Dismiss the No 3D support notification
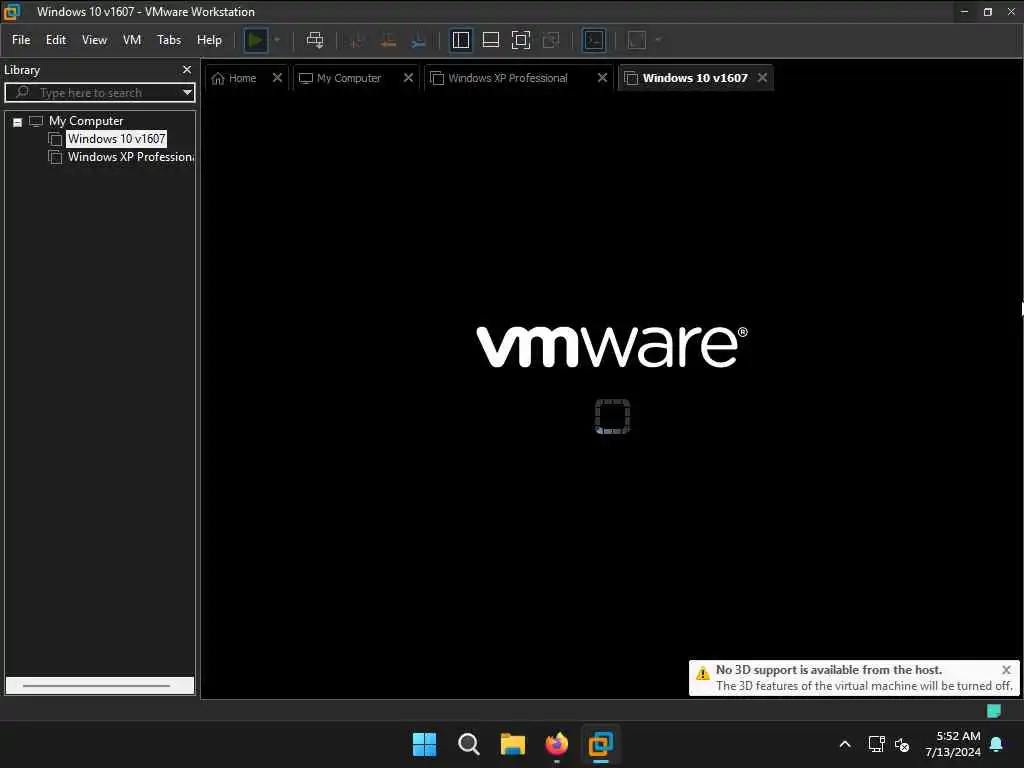The height and width of the screenshot is (768, 1024). click(x=1006, y=670)
